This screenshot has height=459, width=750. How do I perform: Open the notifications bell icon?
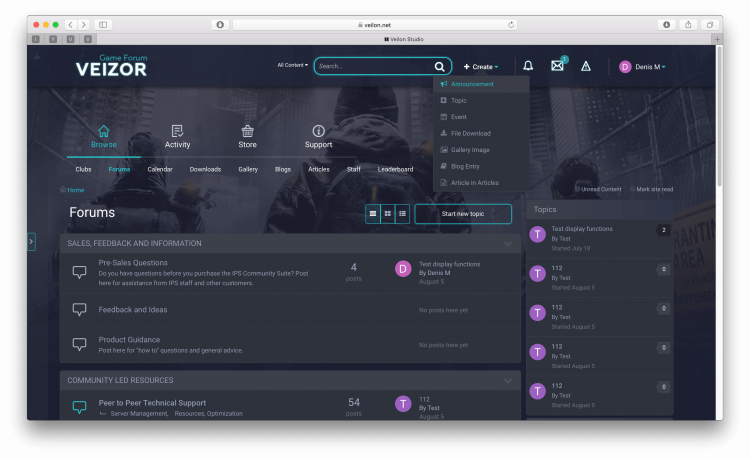point(528,66)
